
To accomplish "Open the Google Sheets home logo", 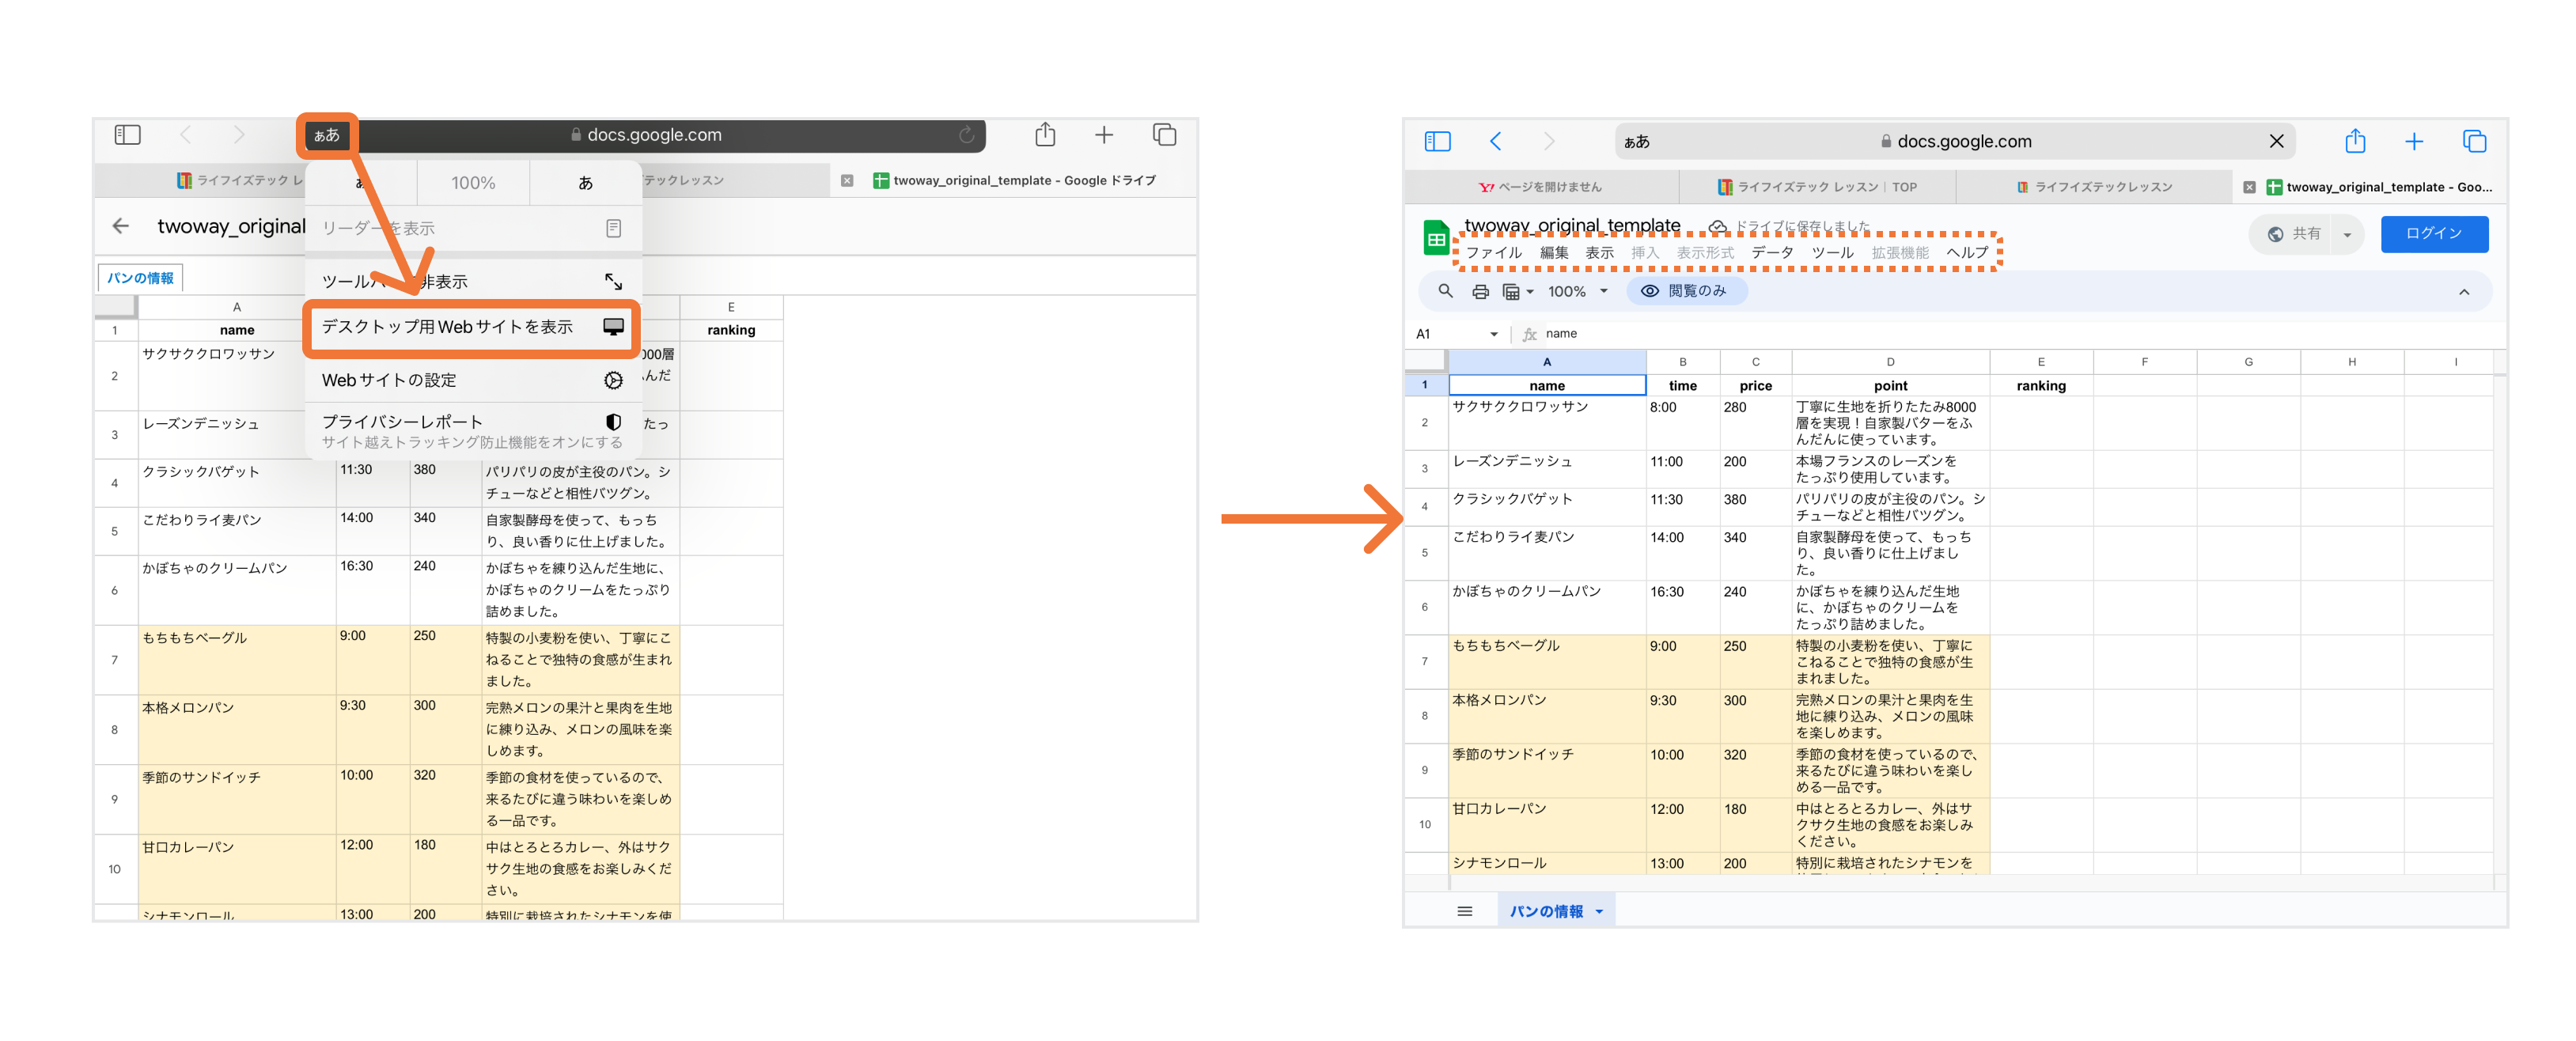I will [1436, 239].
